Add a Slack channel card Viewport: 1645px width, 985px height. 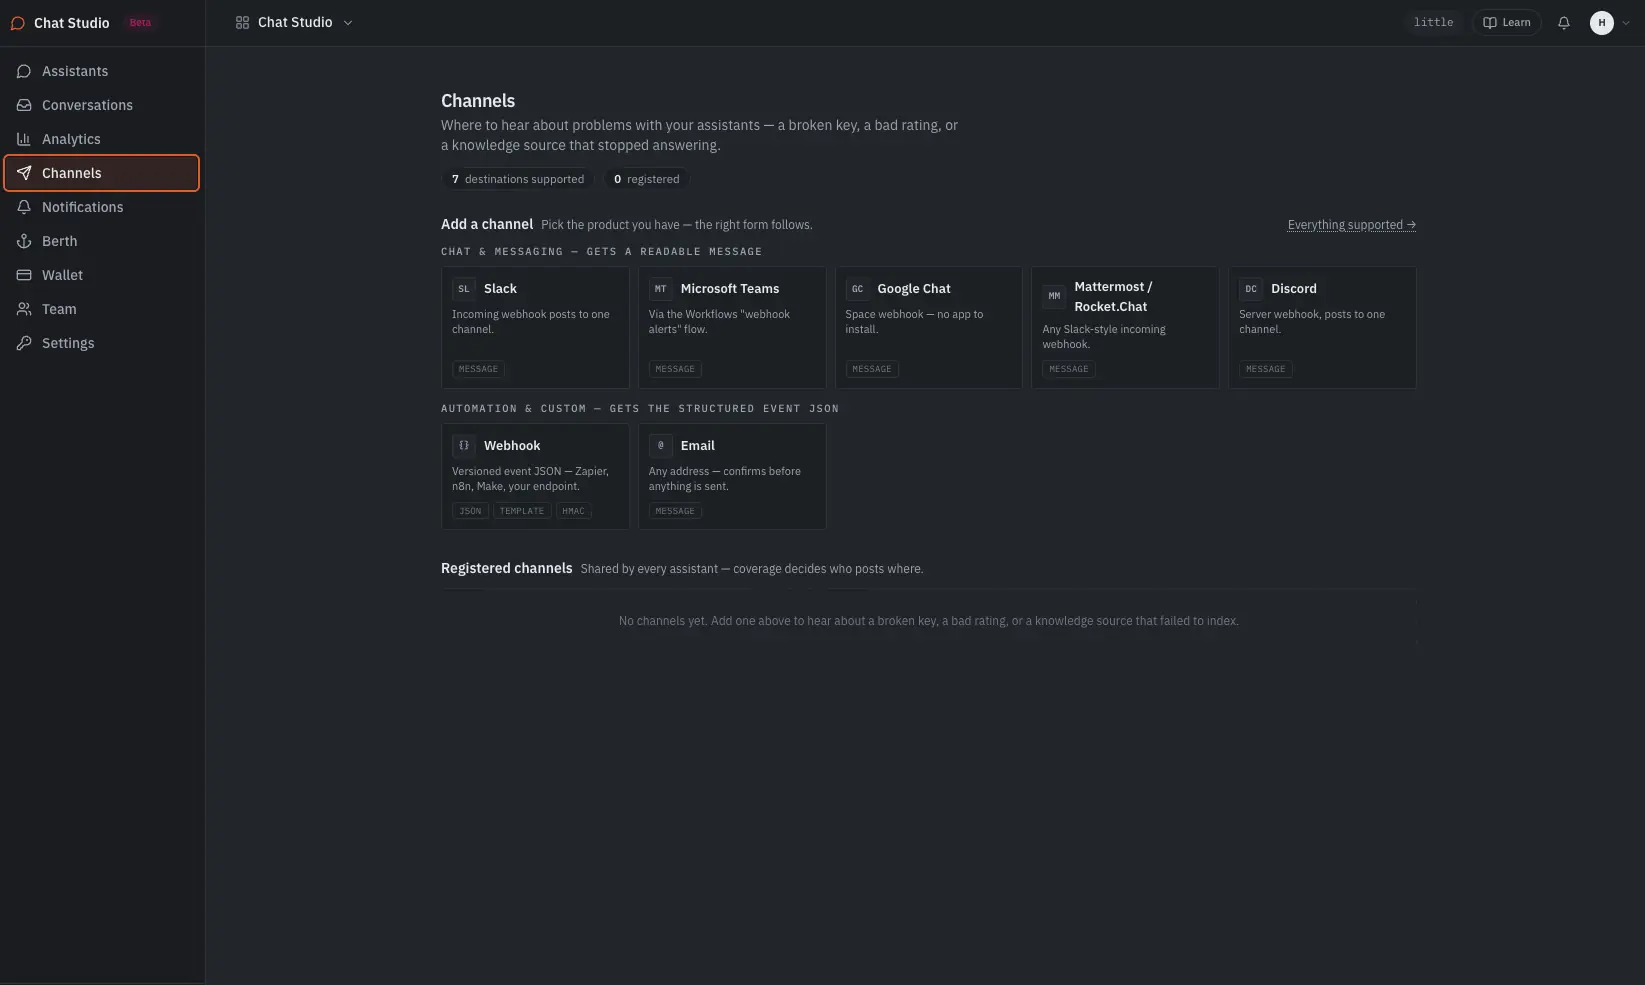click(535, 327)
